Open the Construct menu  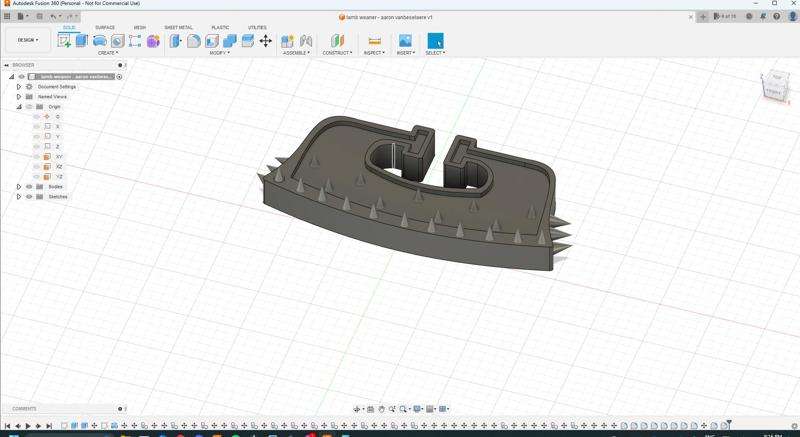(337, 53)
